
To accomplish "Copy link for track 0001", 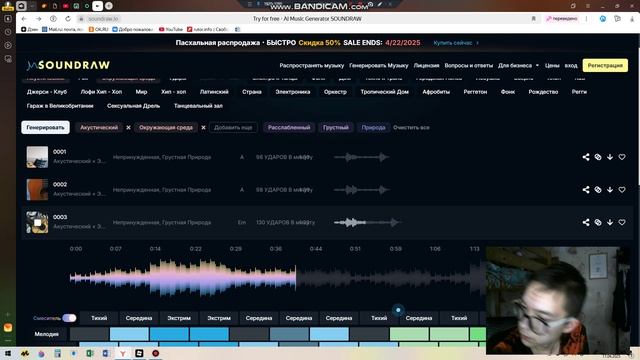I will pos(598,157).
